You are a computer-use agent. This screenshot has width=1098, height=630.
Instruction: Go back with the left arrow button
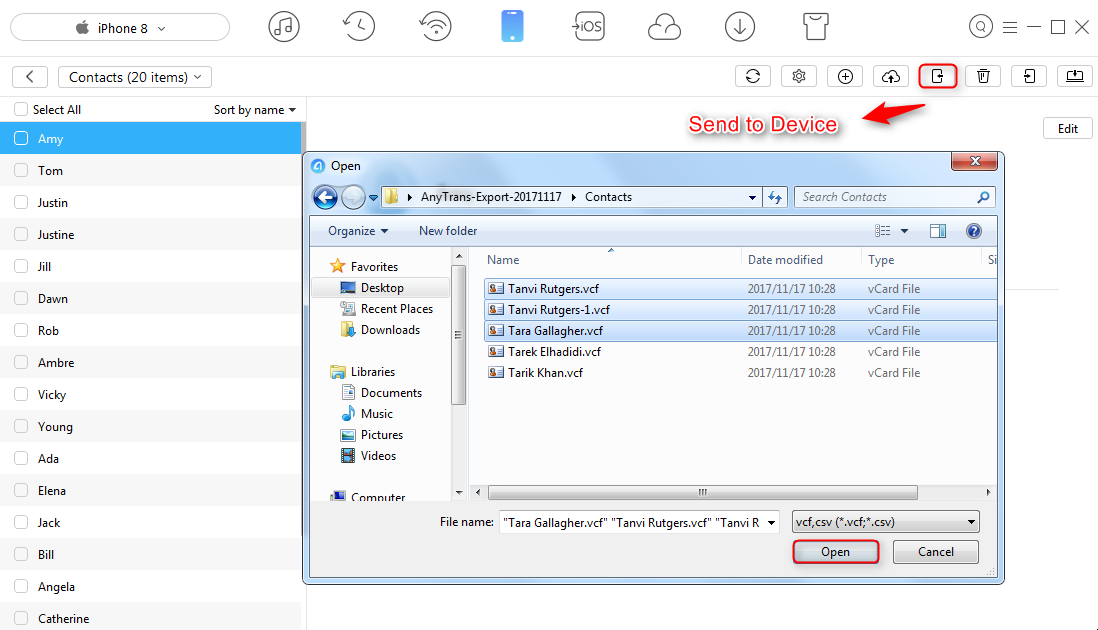pos(30,77)
